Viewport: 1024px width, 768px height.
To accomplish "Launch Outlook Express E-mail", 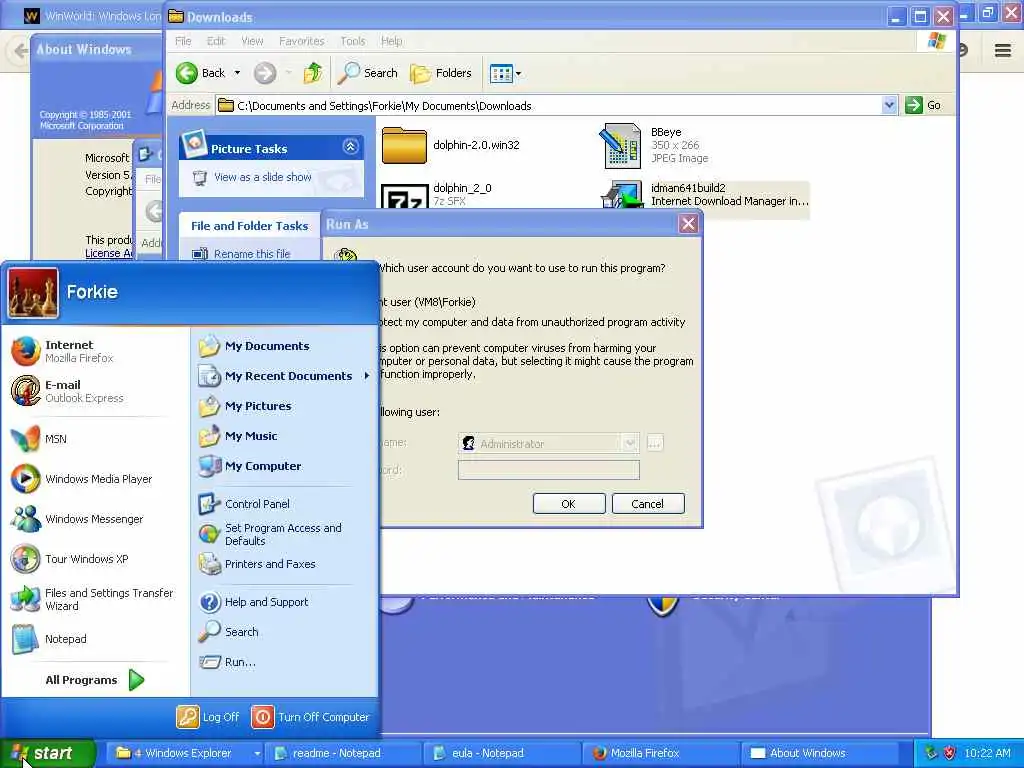I will click(x=67, y=391).
